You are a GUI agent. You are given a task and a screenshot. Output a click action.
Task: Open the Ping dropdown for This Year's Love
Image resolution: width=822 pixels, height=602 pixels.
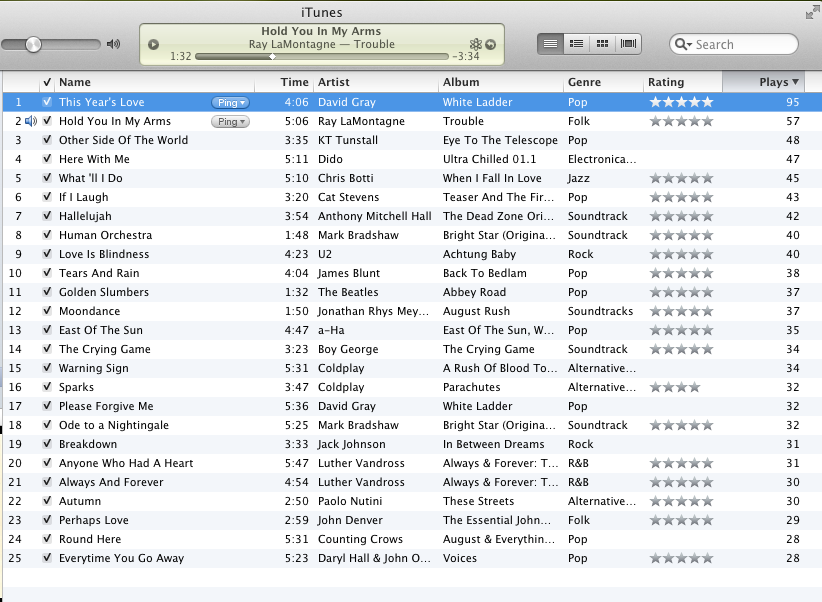pyautogui.click(x=230, y=103)
